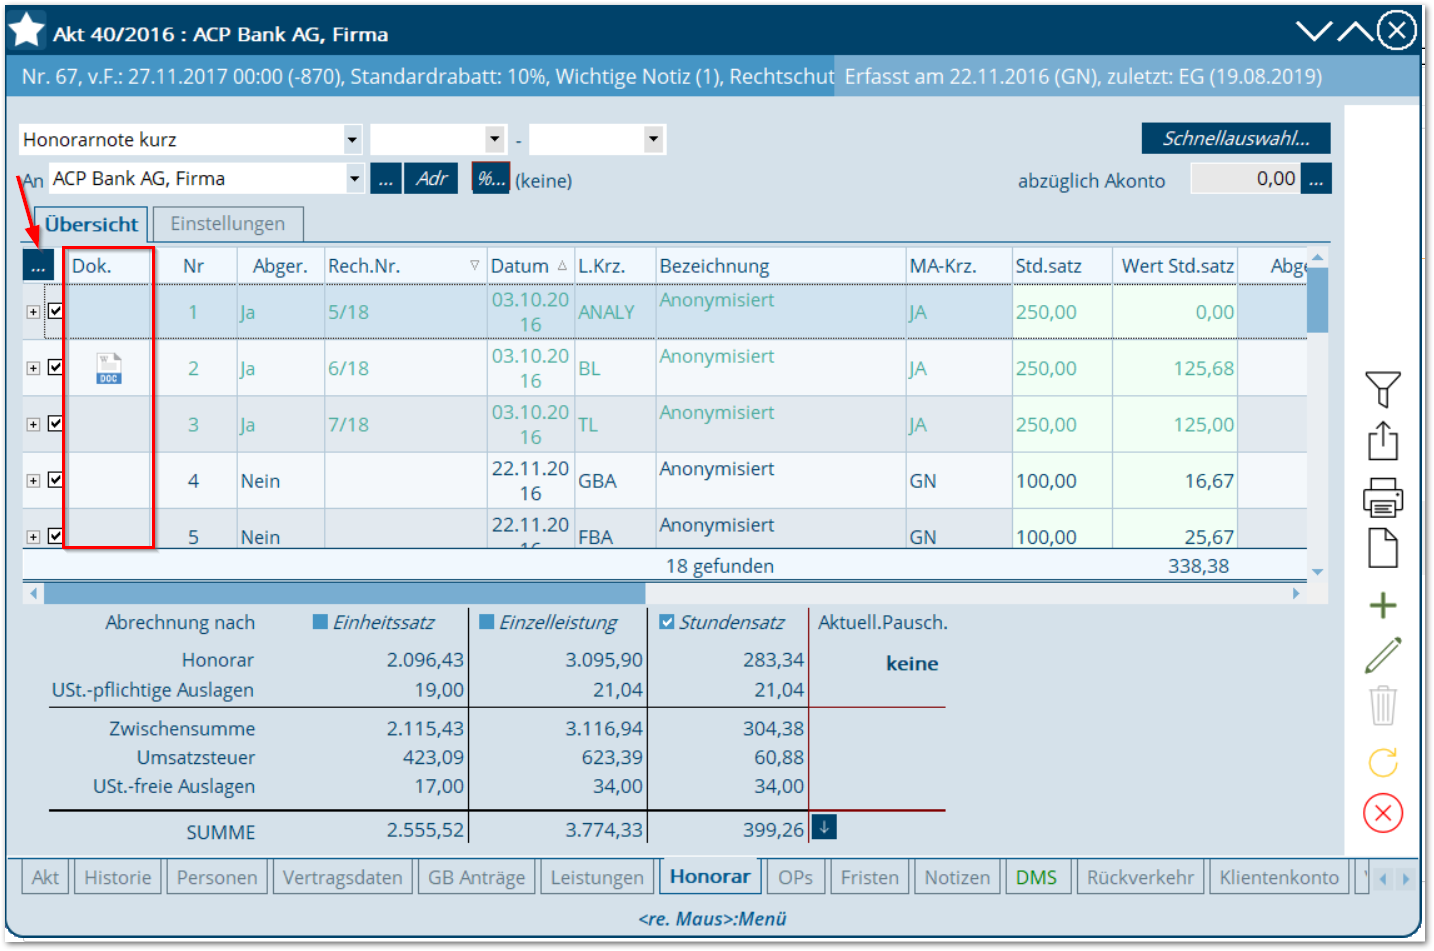Toggle checkbox of row 5 FBA

click(56, 535)
